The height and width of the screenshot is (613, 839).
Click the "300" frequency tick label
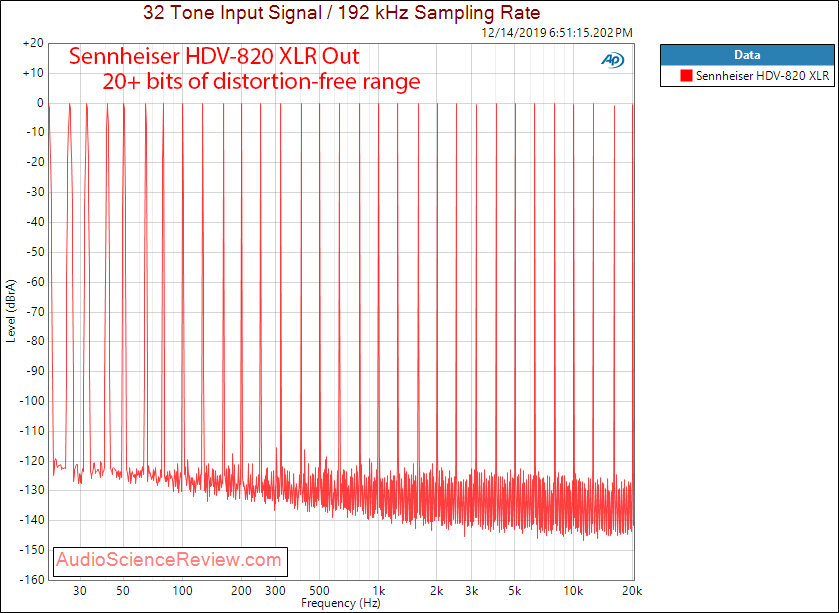(276, 591)
